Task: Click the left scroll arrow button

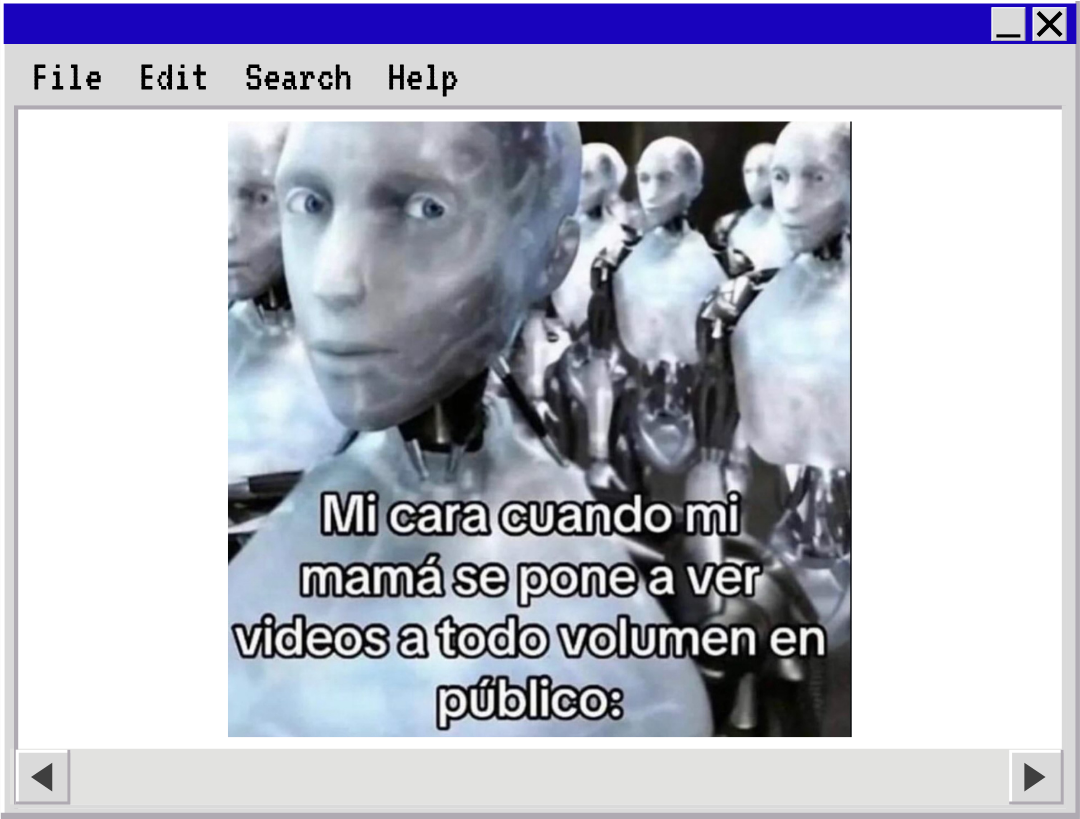Action: pos(43,777)
